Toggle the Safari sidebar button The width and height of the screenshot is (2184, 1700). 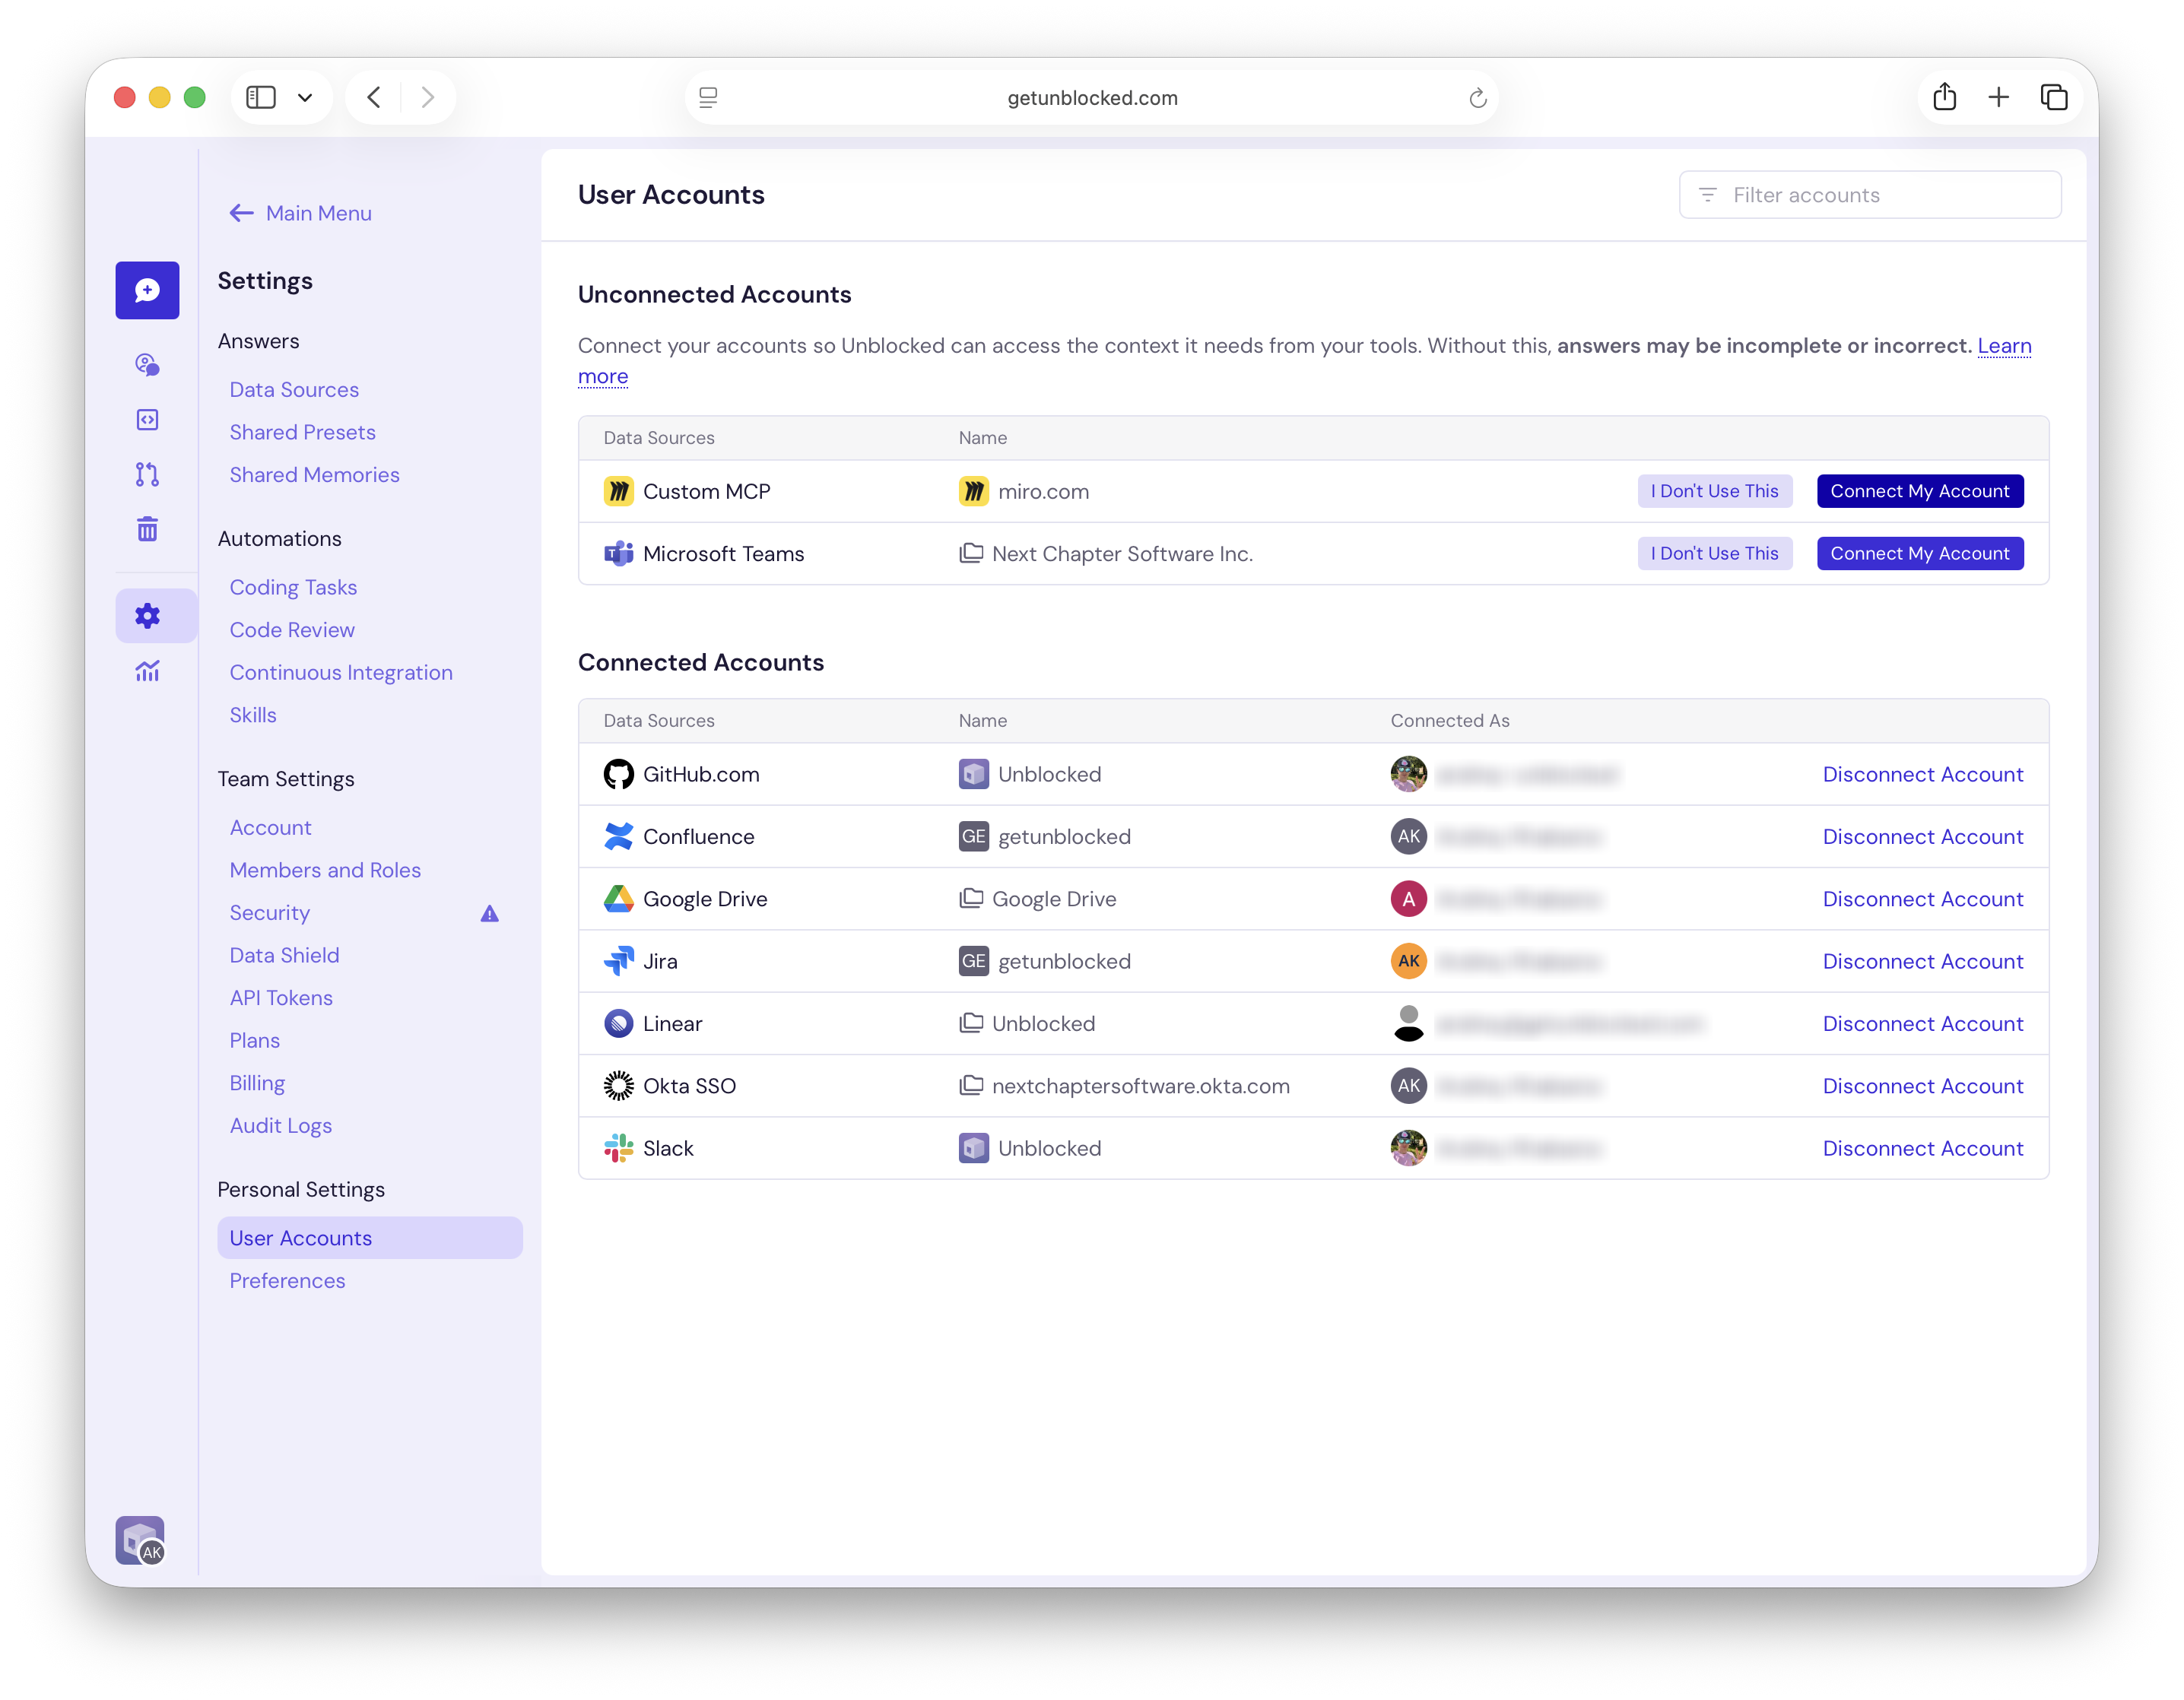(x=261, y=97)
